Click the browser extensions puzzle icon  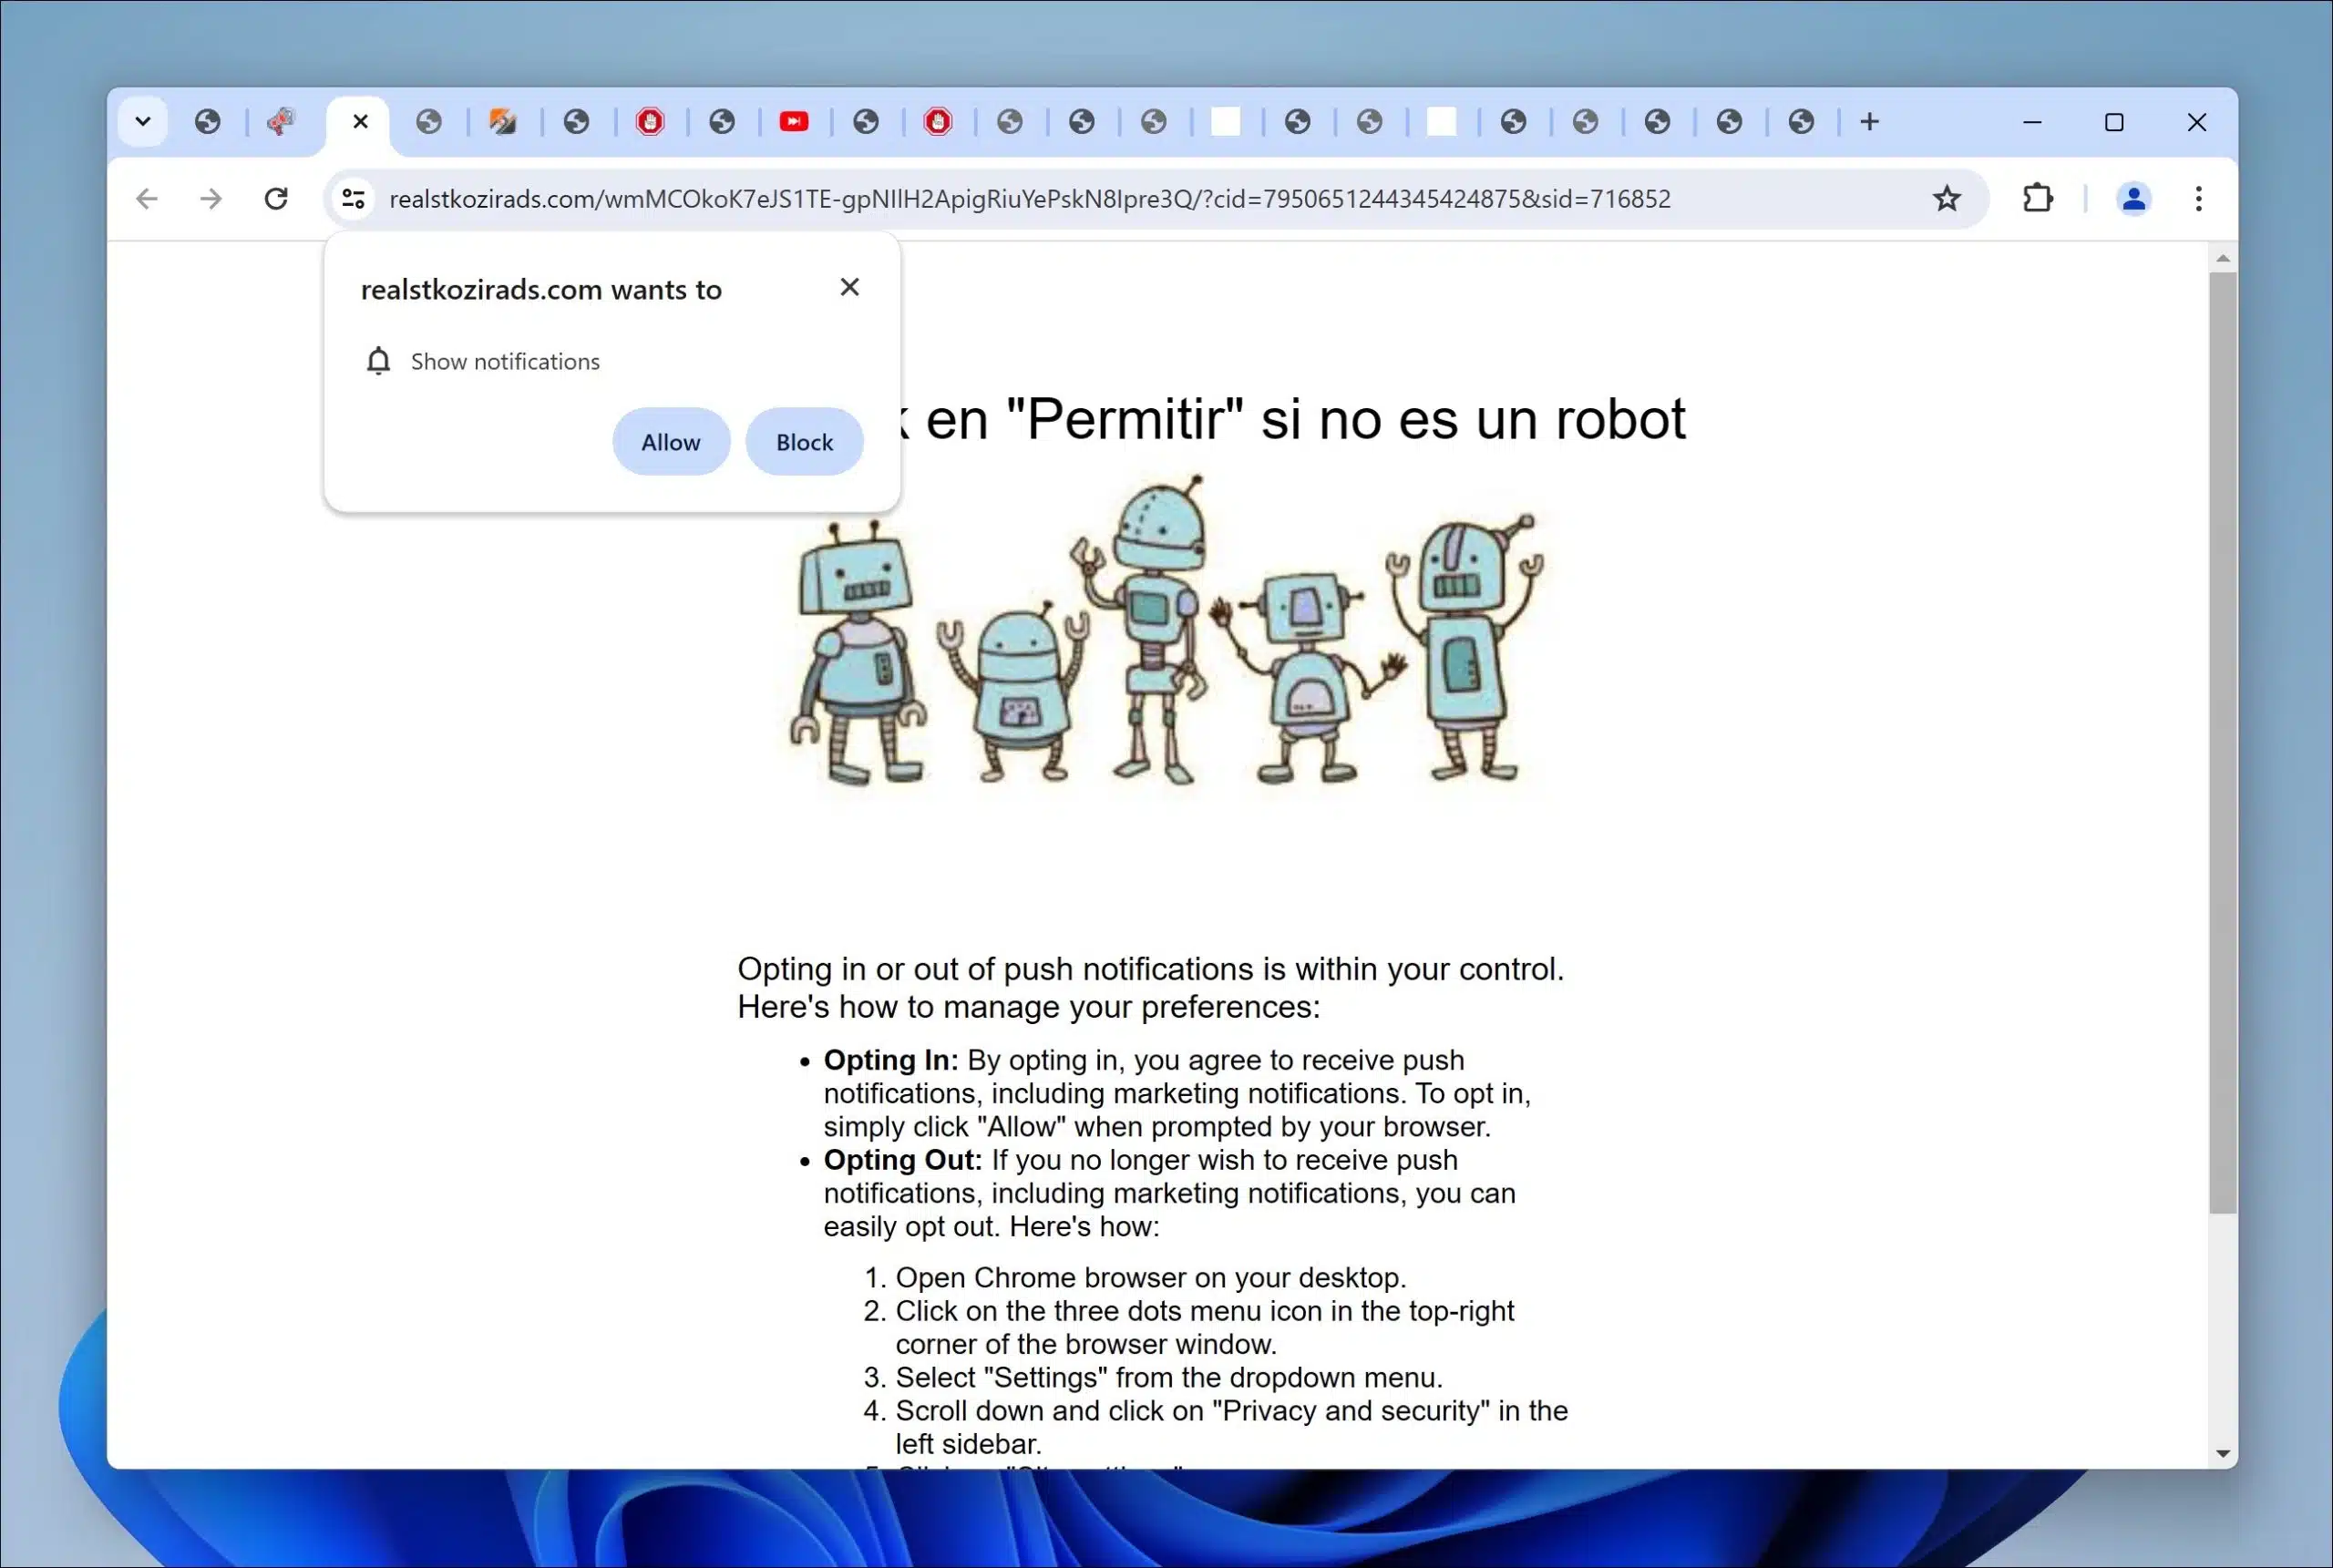pos(2037,198)
